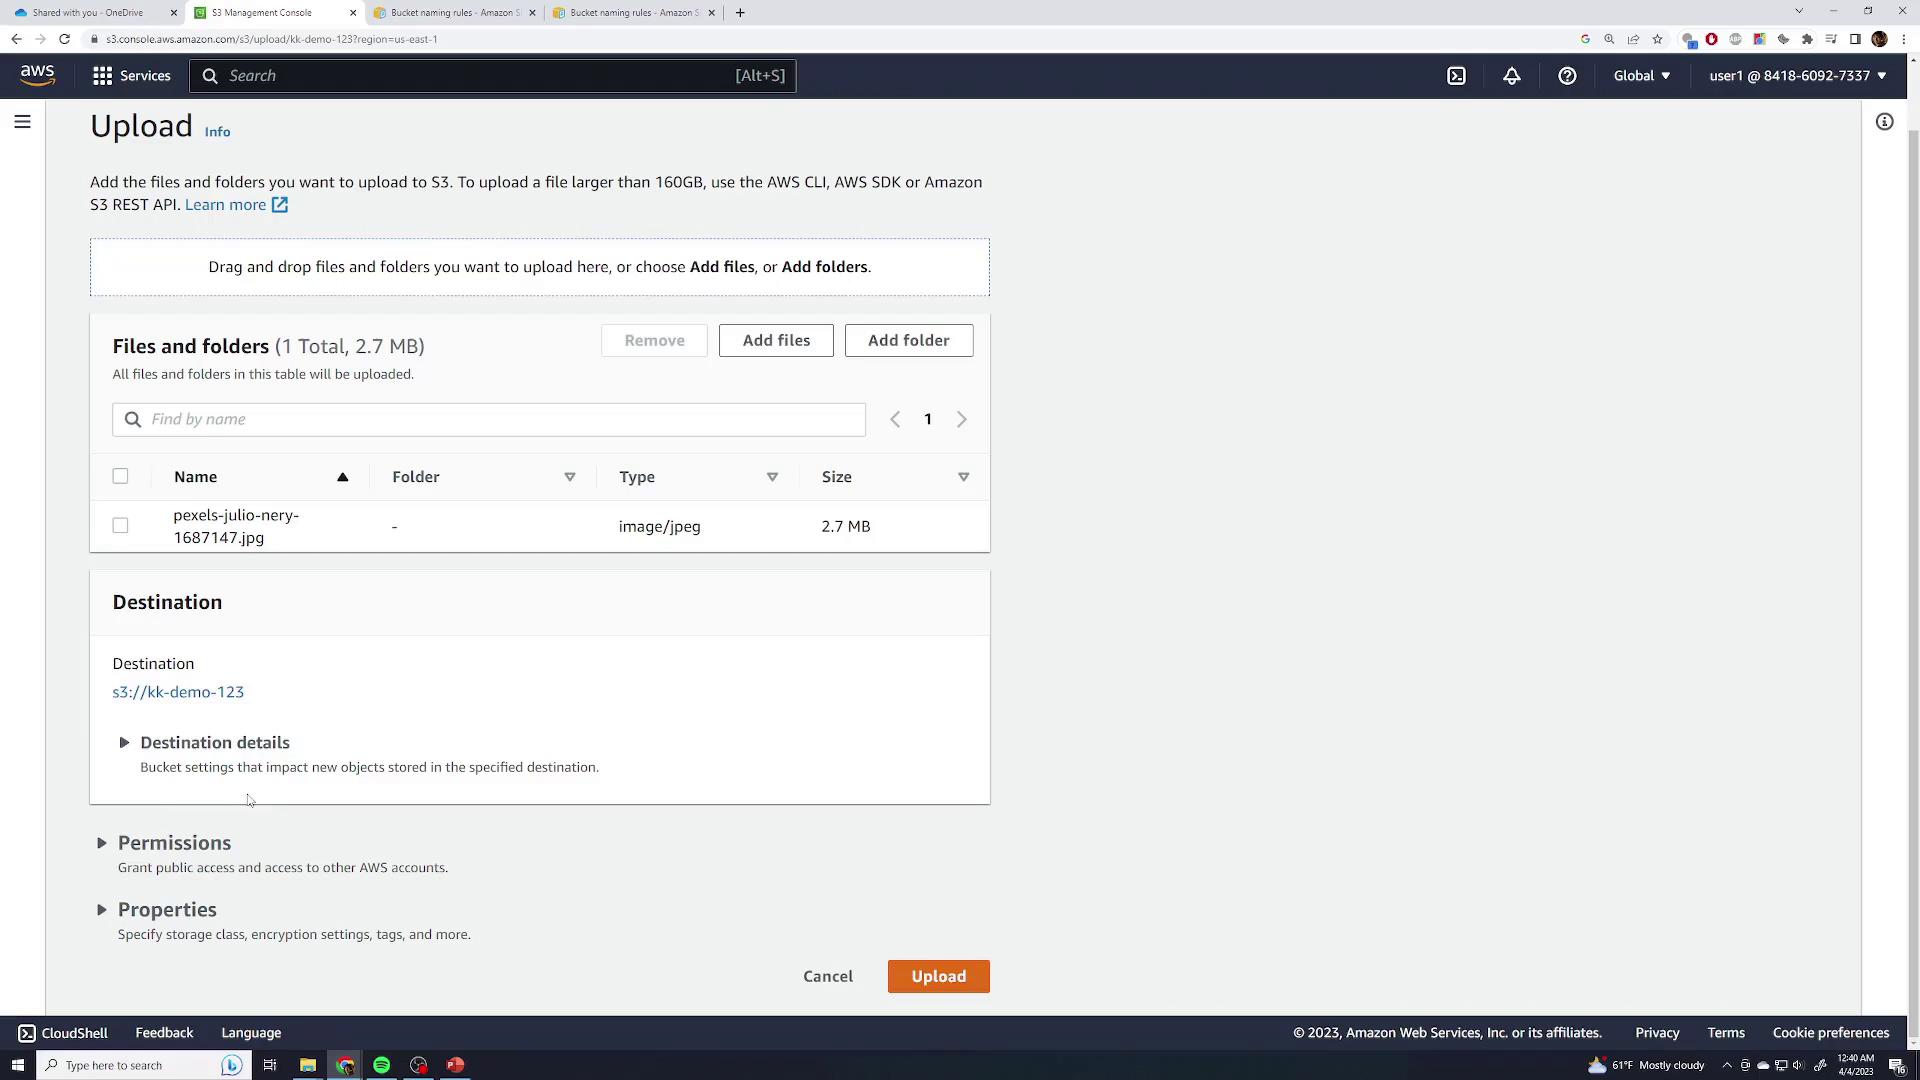Screen dimensions: 1920x1080
Task: Click the sort ascending arrow on Name
Action: (x=343, y=476)
